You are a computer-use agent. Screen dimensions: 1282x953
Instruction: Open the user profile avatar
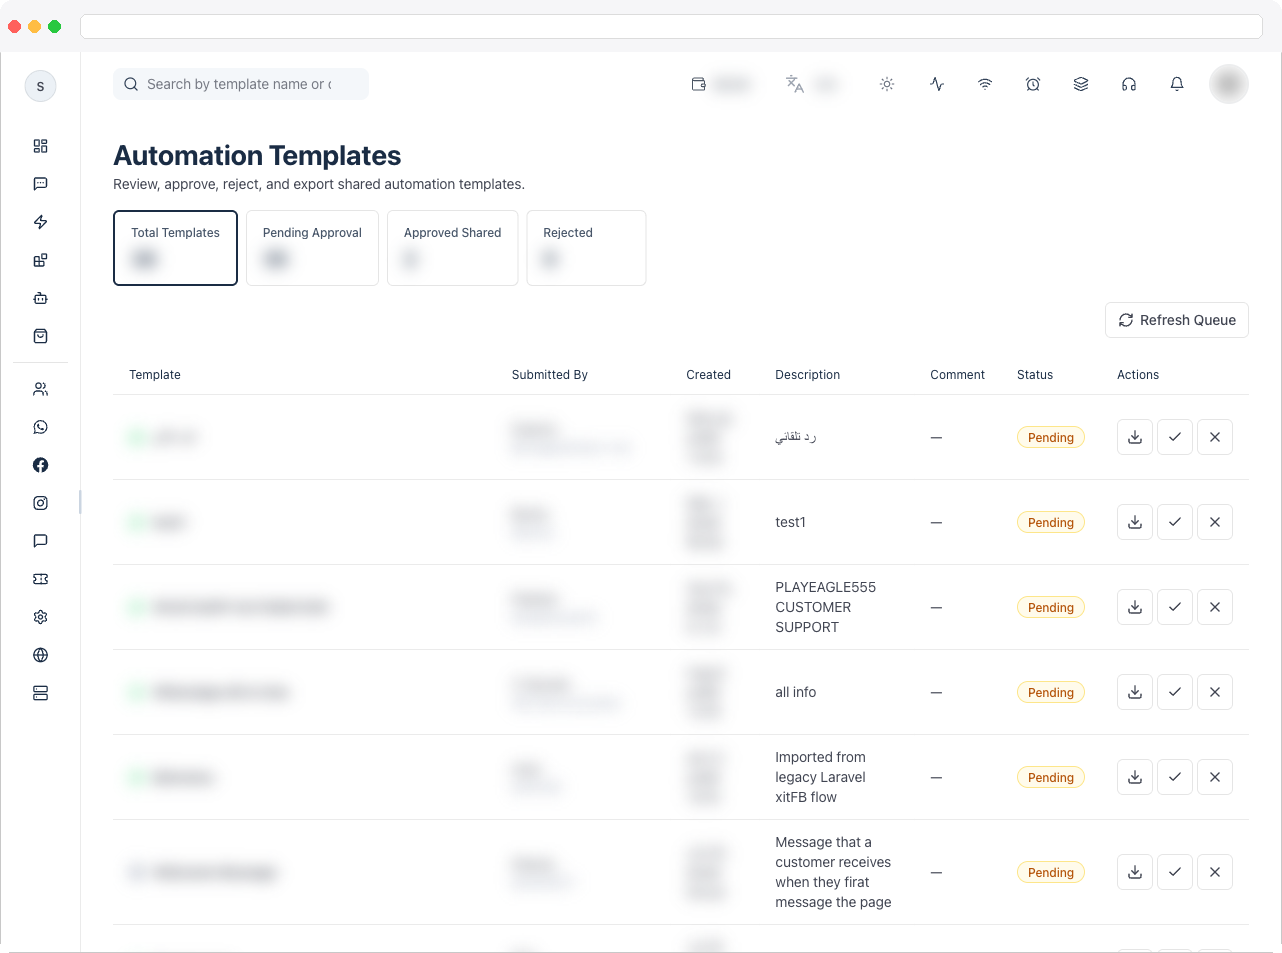[x=1229, y=84]
